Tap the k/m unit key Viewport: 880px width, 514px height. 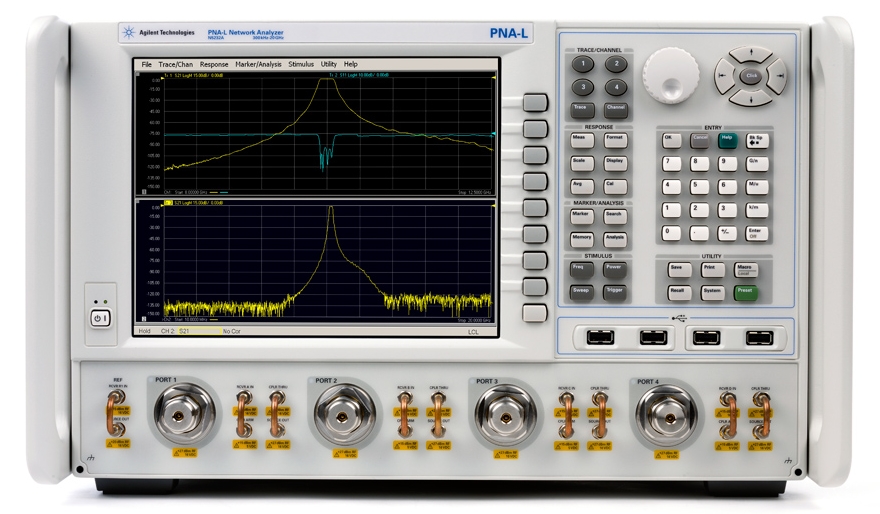(x=757, y=210)
